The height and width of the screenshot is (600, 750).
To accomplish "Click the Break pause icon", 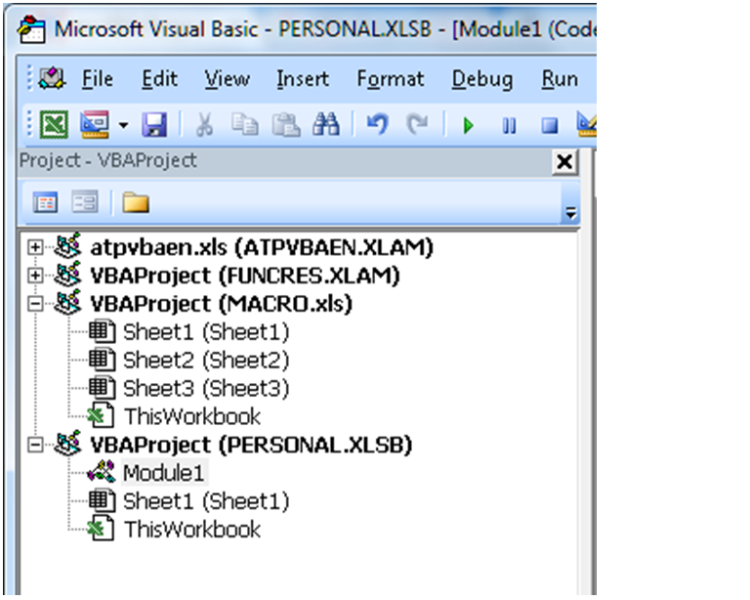I will coord(509,126).
